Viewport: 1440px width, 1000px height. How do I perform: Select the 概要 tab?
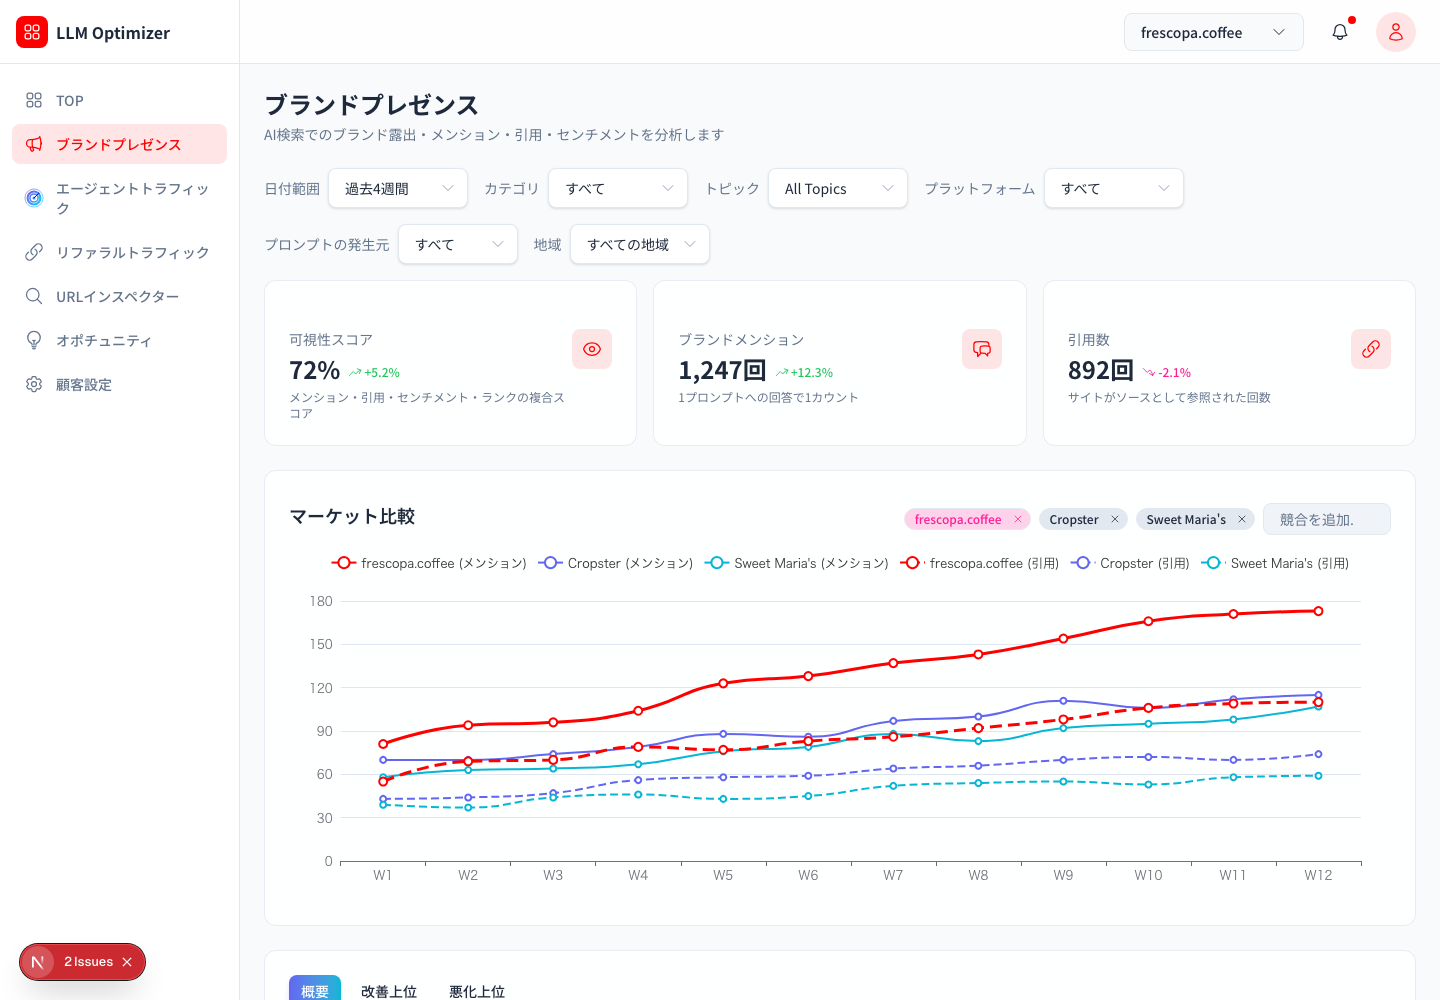click(315, 990)
